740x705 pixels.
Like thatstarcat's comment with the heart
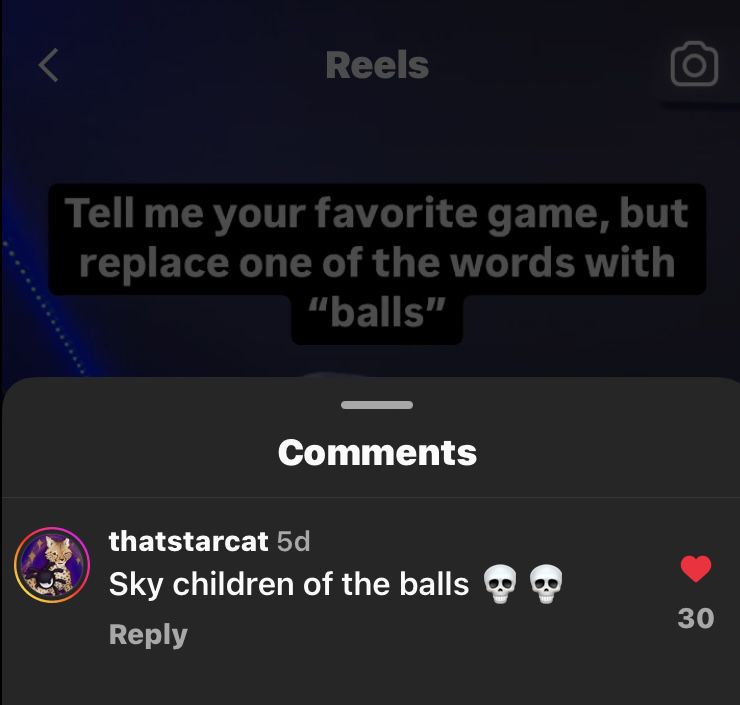coord(696,569)
